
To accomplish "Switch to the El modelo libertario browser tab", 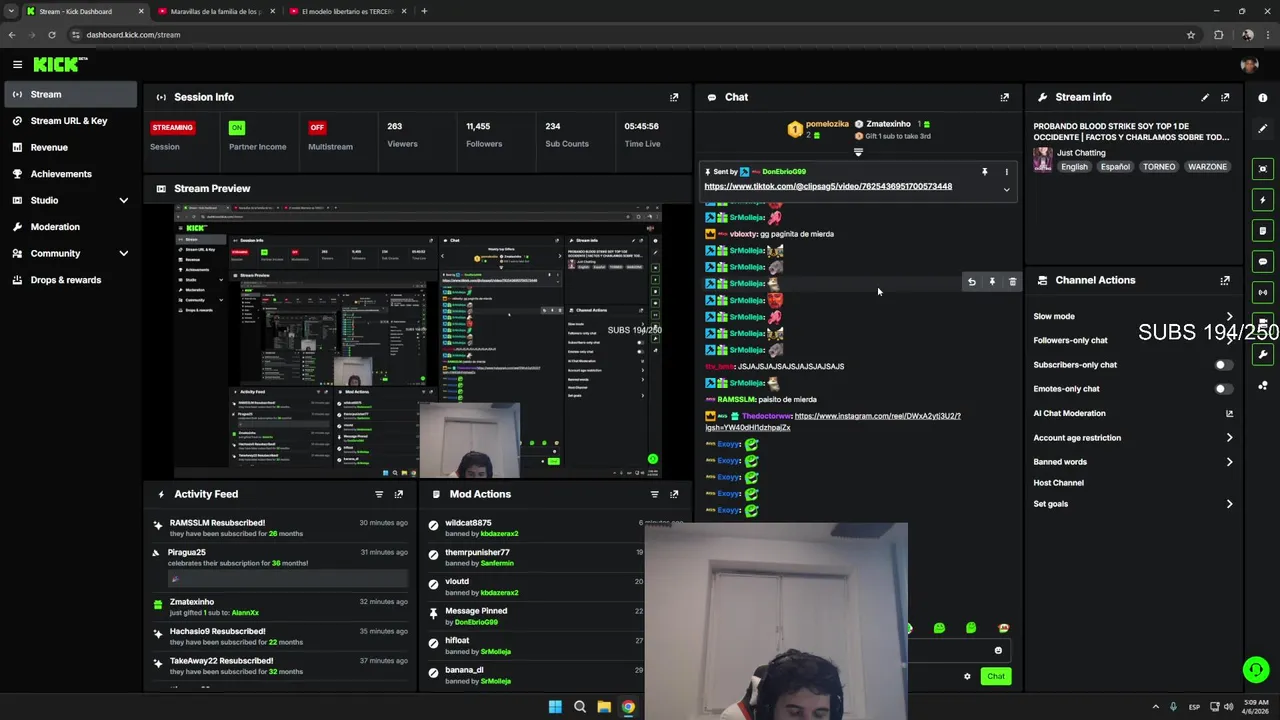I will pos(346,11).
